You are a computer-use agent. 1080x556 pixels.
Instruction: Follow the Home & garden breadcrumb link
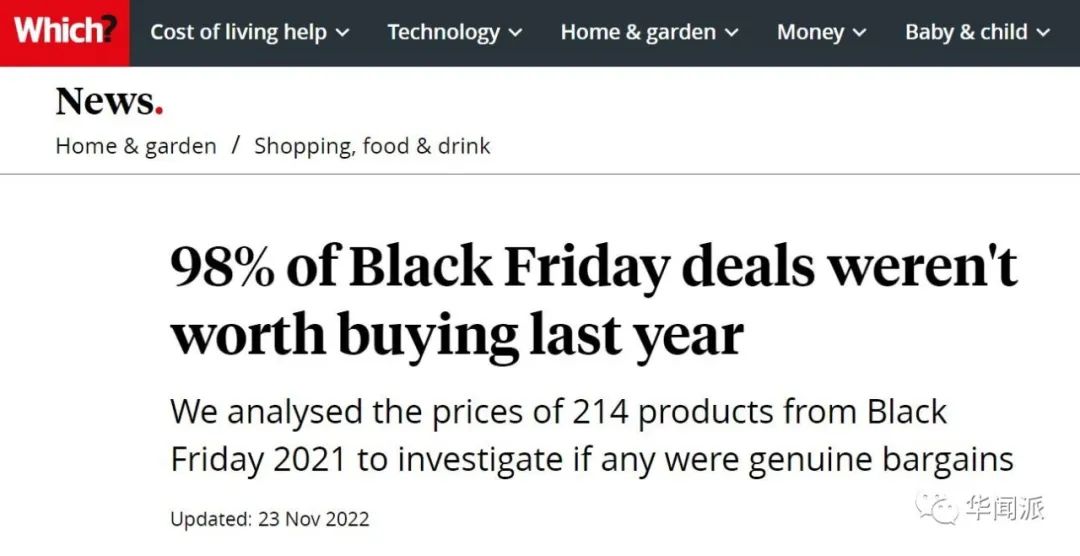pyautogui.click(x=136, y=146)
